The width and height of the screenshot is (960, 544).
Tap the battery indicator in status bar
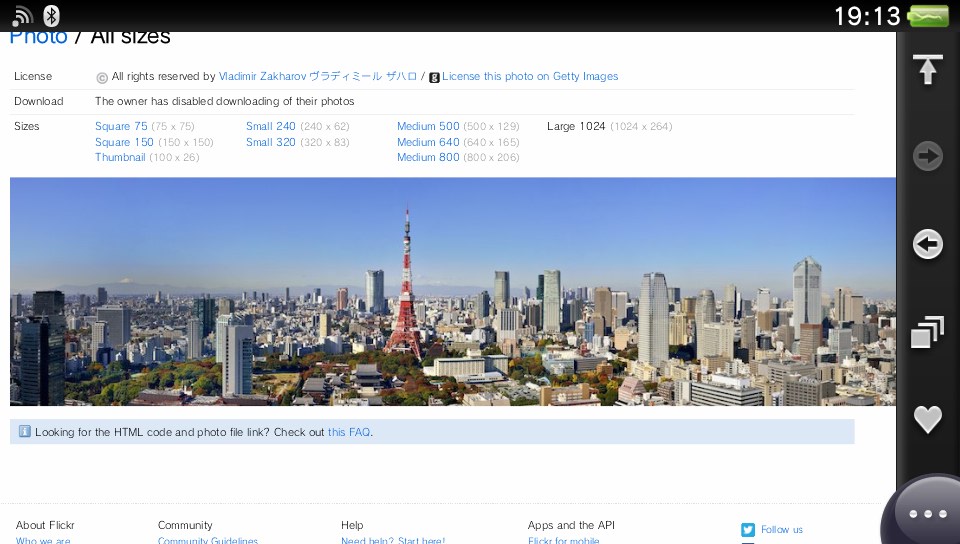[929, 16]
